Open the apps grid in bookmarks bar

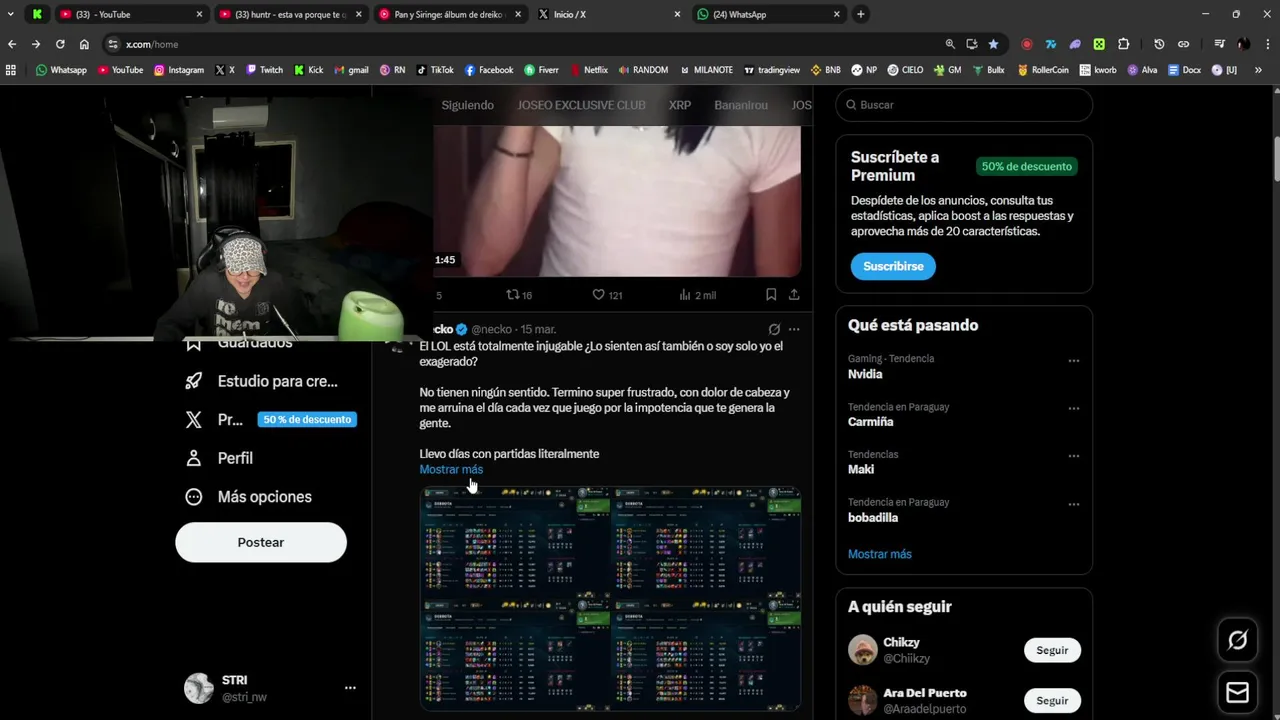[x=11, y=70]
